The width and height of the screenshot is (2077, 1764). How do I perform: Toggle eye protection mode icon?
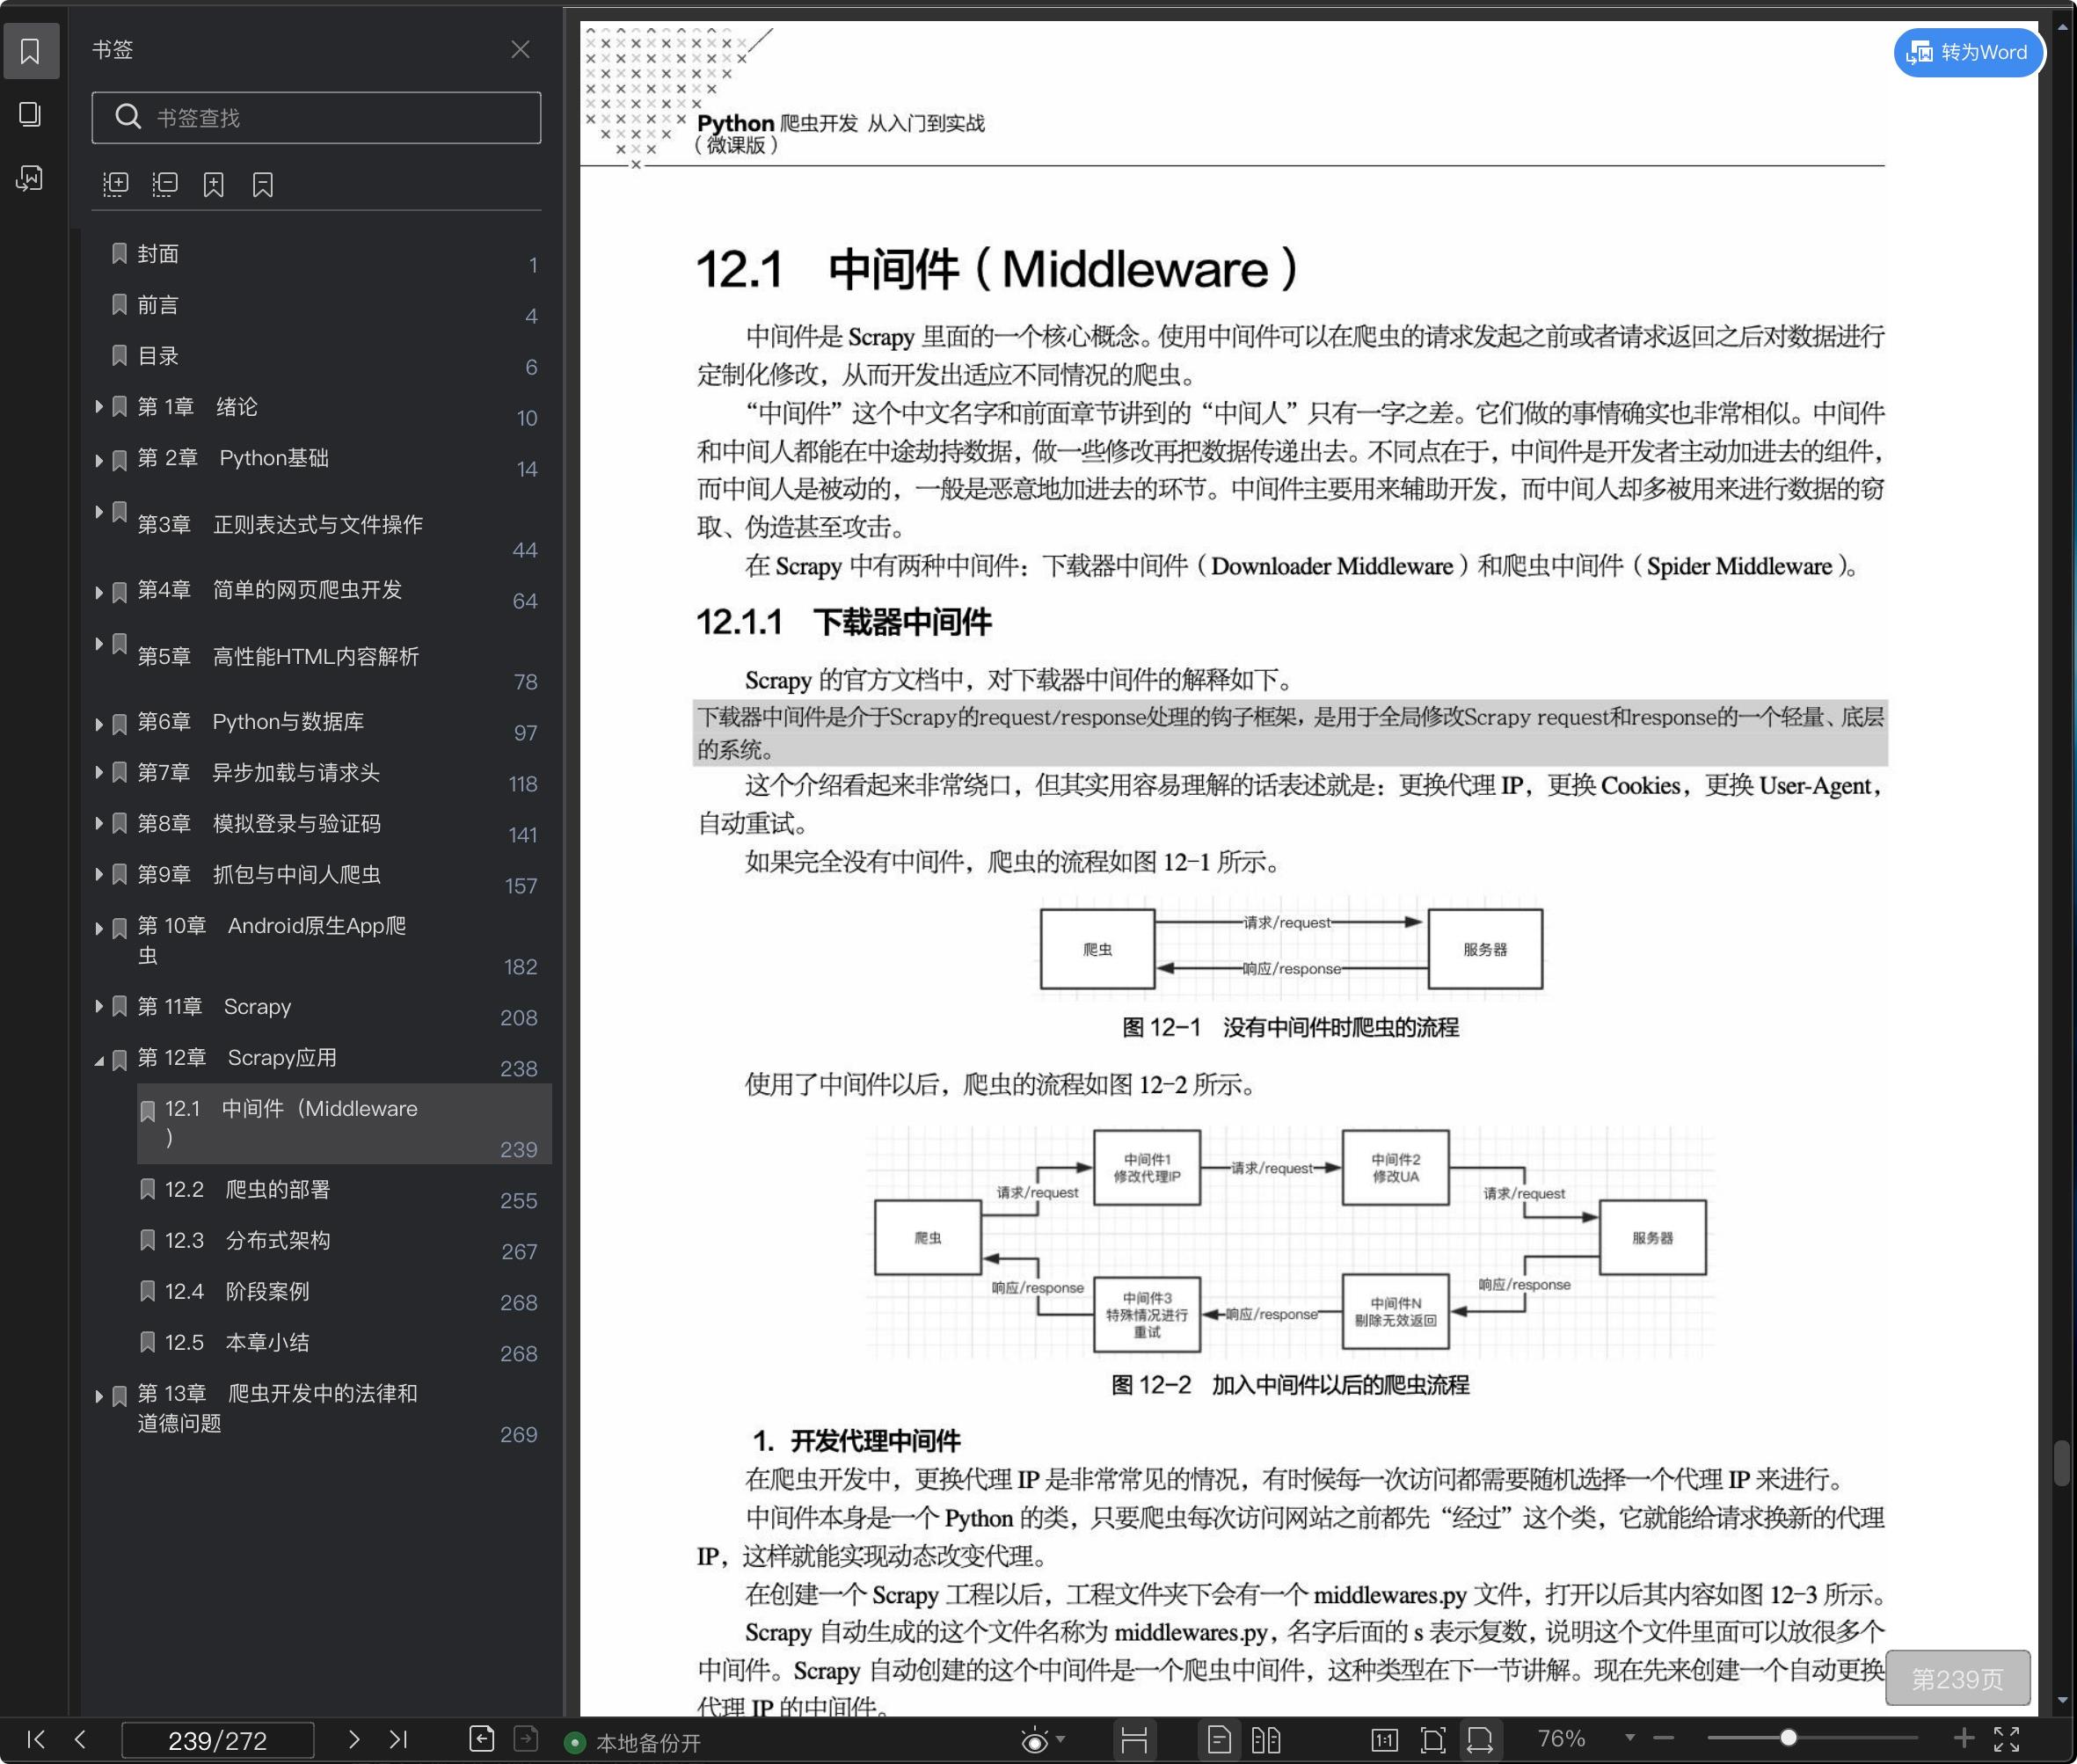tap(1035, 1741)
